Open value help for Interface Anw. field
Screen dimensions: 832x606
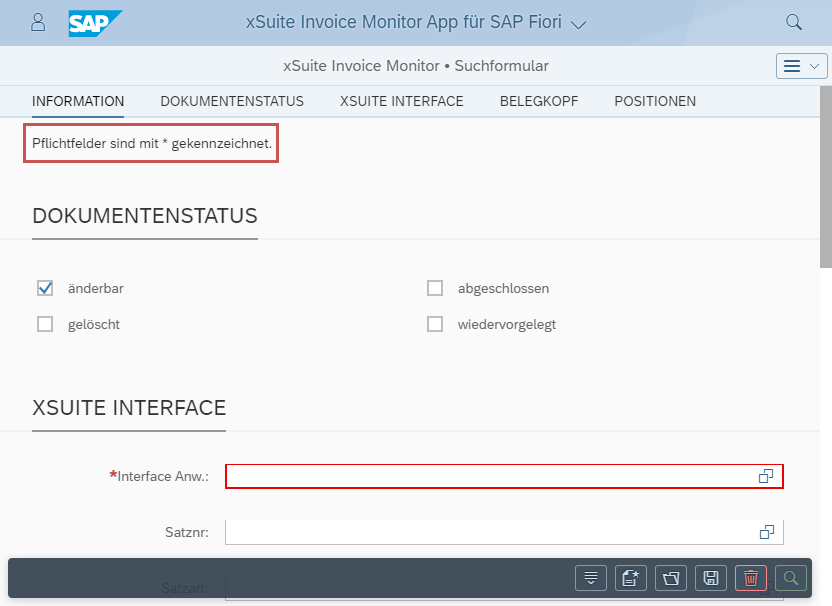click(766, 476)
